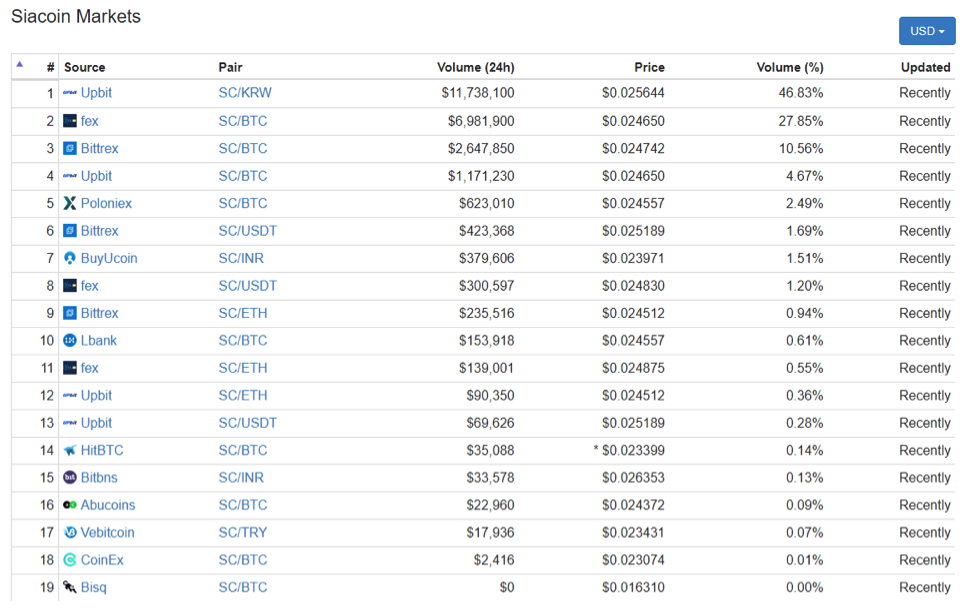This screenshot has height=611, width=975.
Task: Click the Vebitcoin logo icon
Action: tap(70, 532)
